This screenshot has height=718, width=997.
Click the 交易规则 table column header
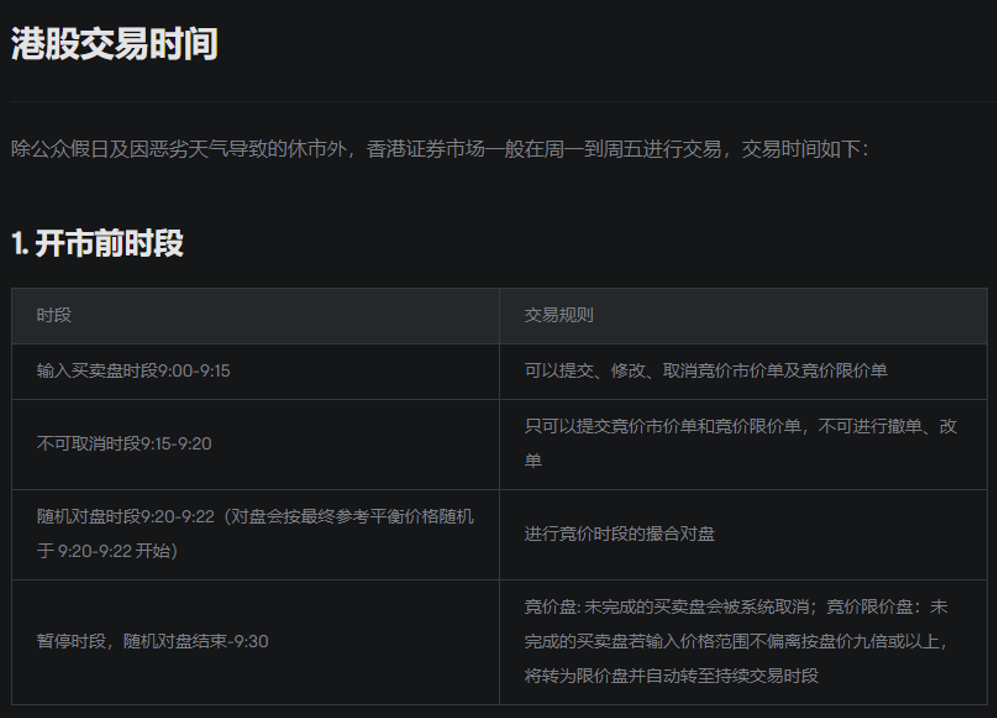coord(559,315)
